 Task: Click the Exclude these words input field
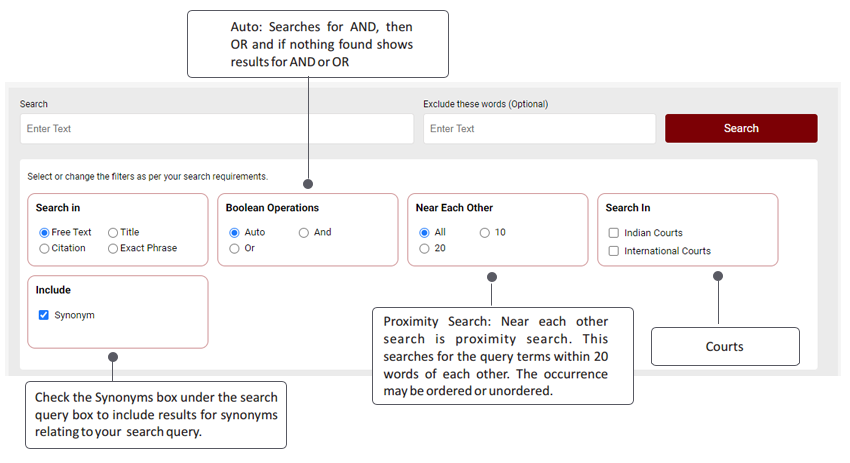pyautogui.click(x=539, y=129)
